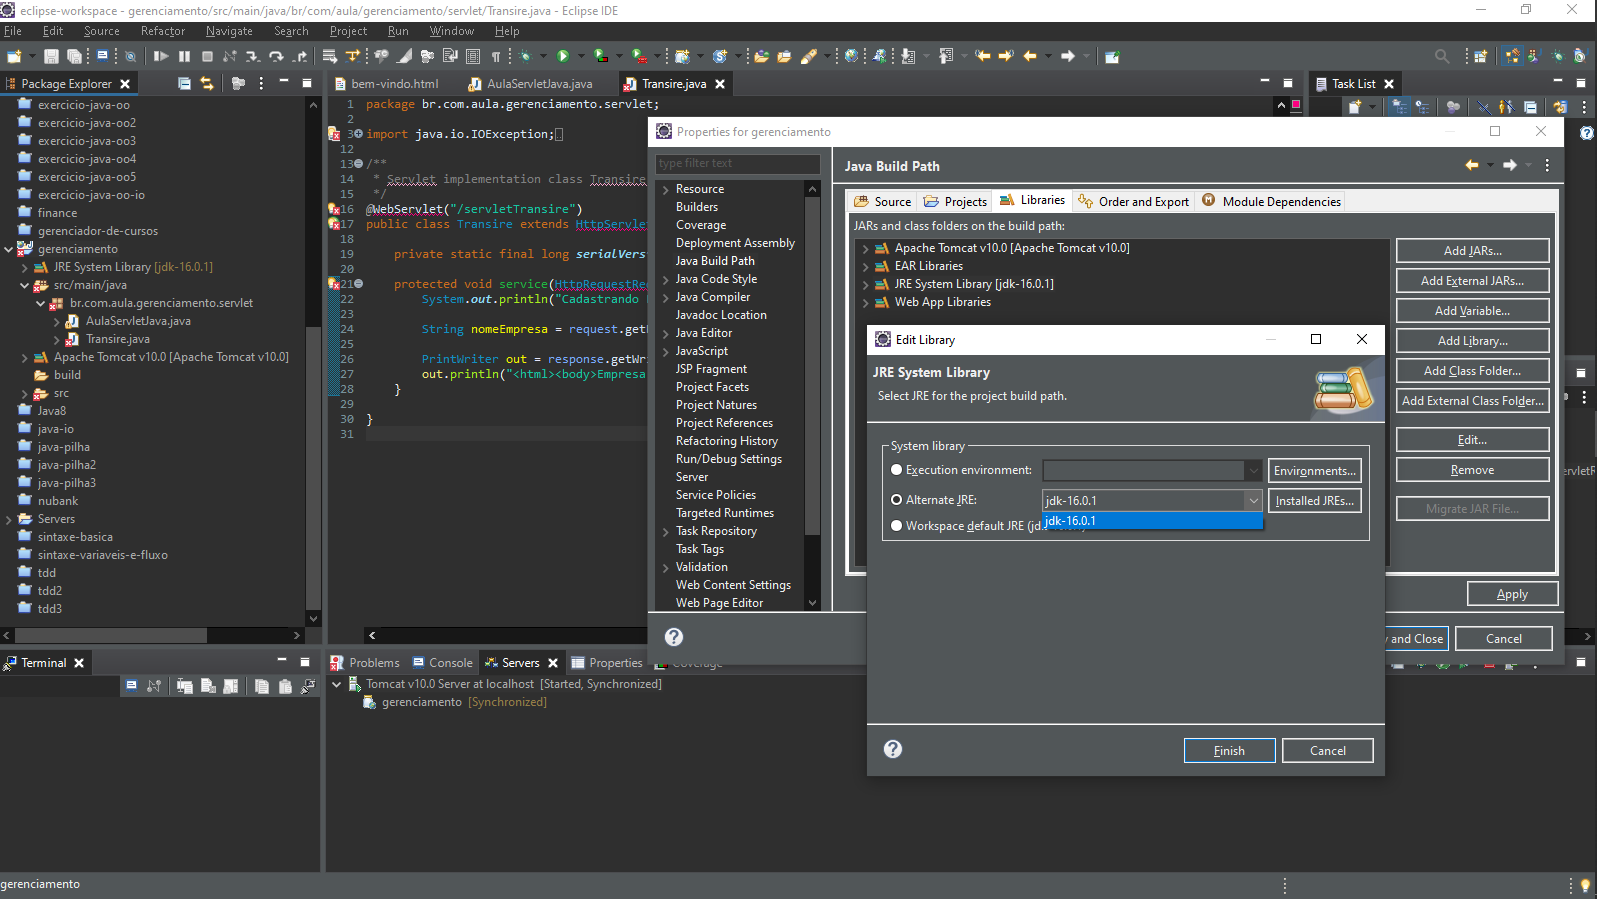Click the Terminate (stop) toolbar icon
1597x899 pixels.
207,57
